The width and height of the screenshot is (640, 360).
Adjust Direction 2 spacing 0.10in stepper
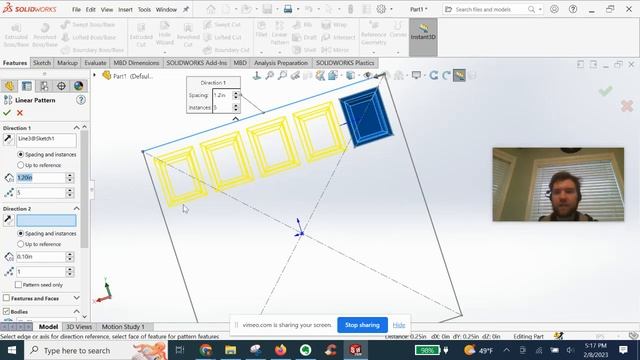tap(69, 257)
